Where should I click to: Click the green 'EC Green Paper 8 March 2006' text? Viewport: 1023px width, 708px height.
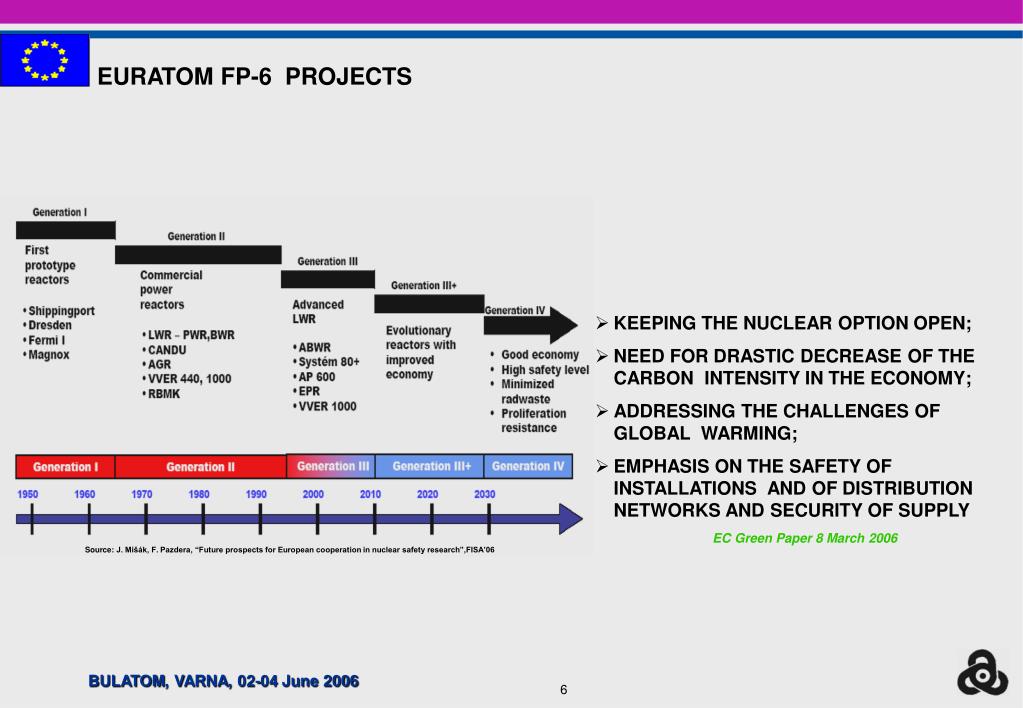(805, 538)
